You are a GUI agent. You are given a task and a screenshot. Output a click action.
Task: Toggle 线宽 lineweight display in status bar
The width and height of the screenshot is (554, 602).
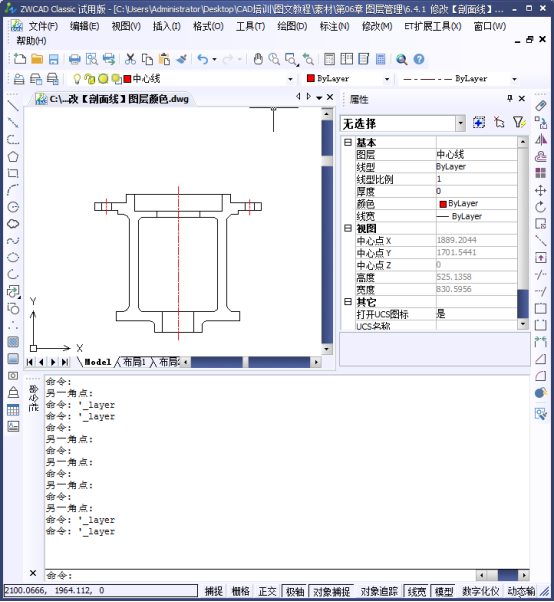pos(417,591)
